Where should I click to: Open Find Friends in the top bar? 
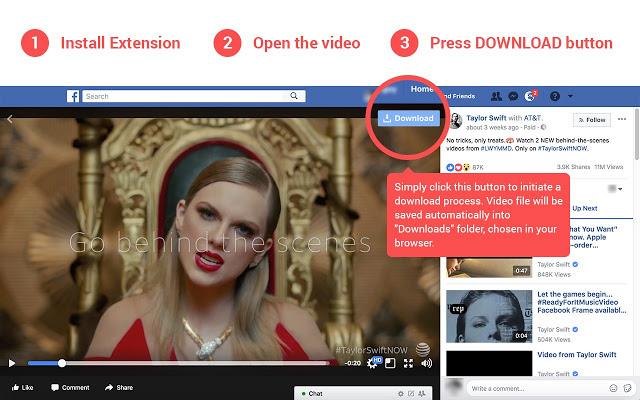(458, 96)
